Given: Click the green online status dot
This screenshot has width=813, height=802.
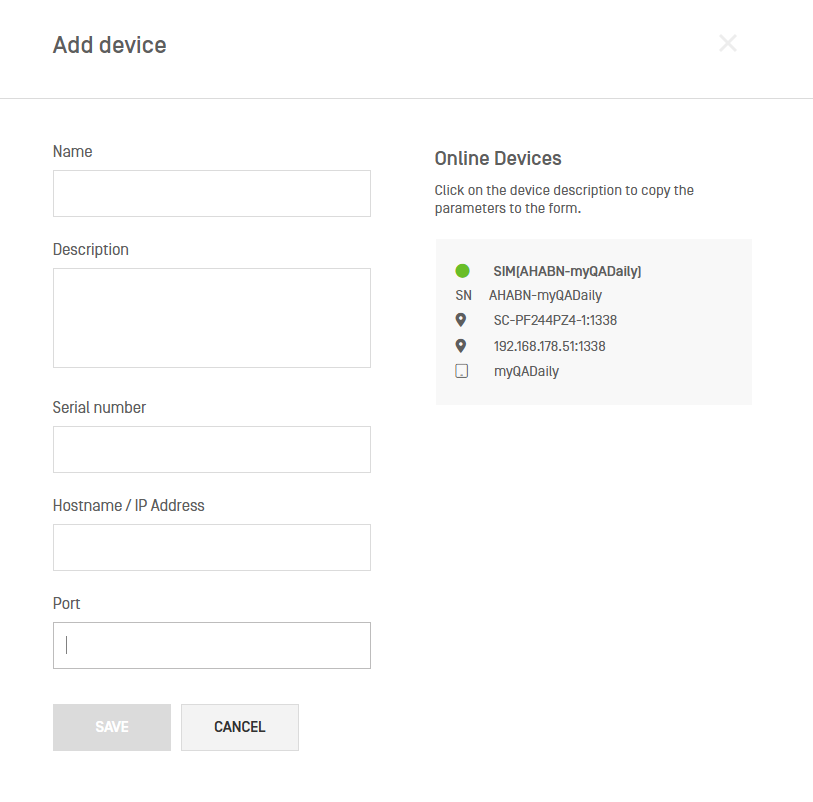Looking at the screenshot, I should (x=462, y=271).
